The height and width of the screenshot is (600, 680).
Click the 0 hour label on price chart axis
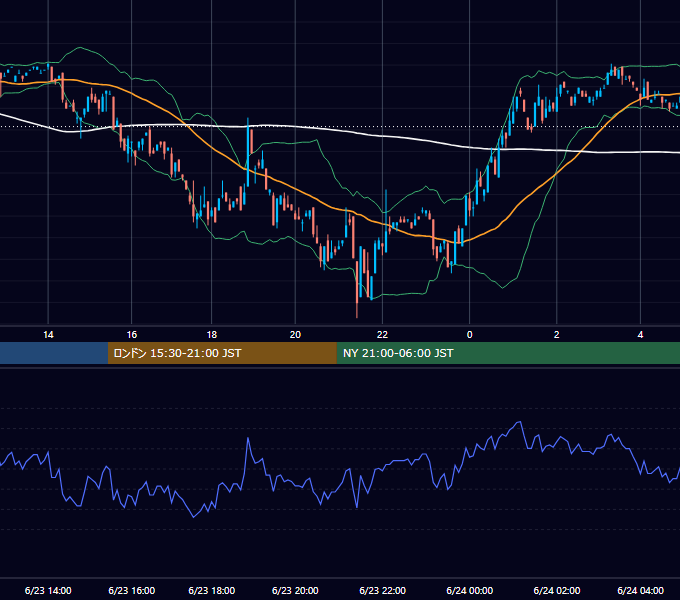(x=469, y=335)
